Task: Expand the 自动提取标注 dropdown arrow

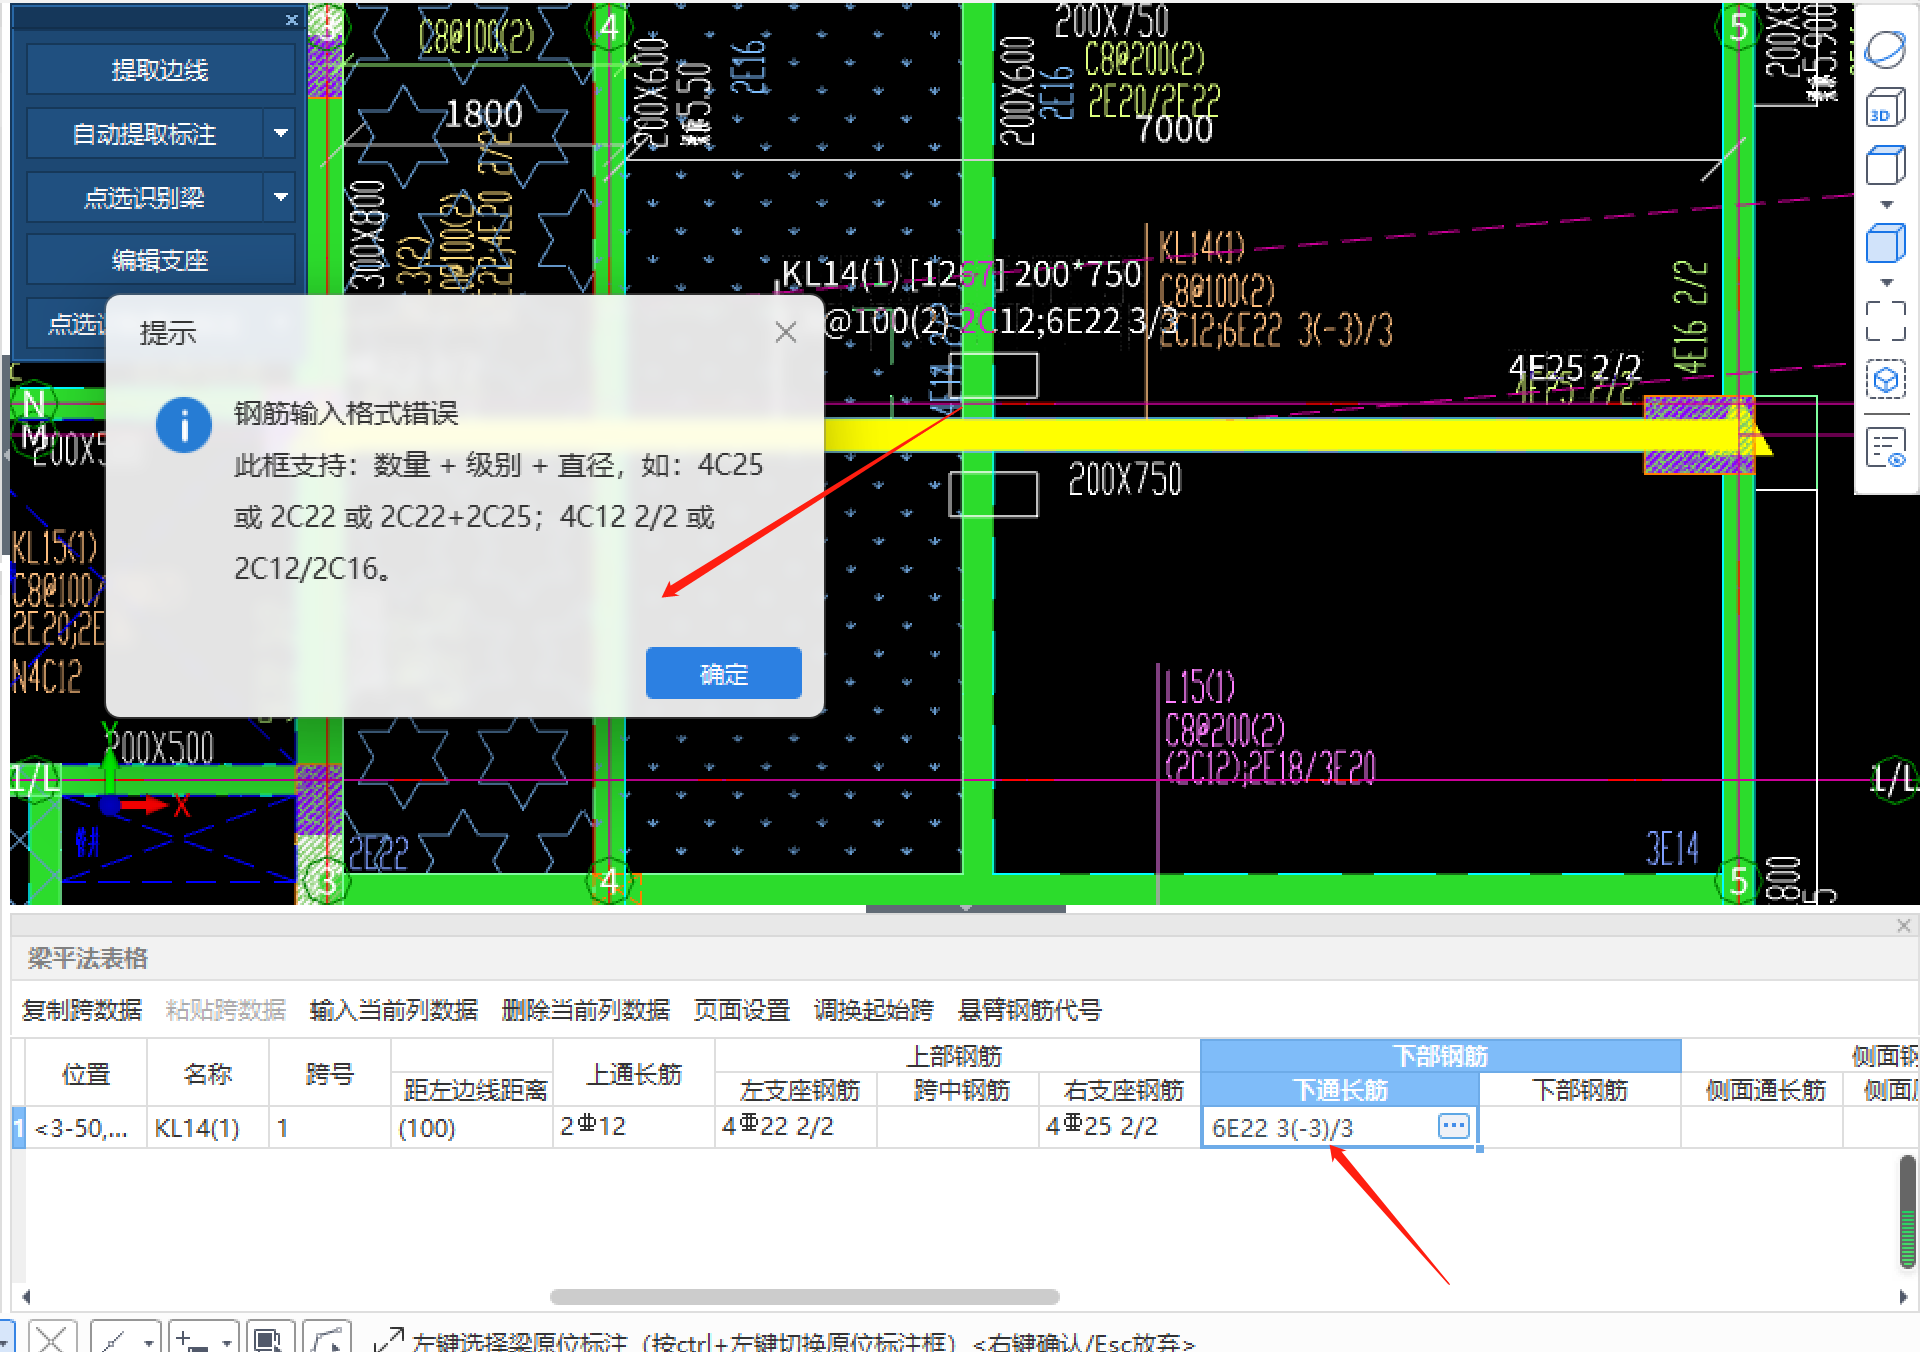Action: 281,133
